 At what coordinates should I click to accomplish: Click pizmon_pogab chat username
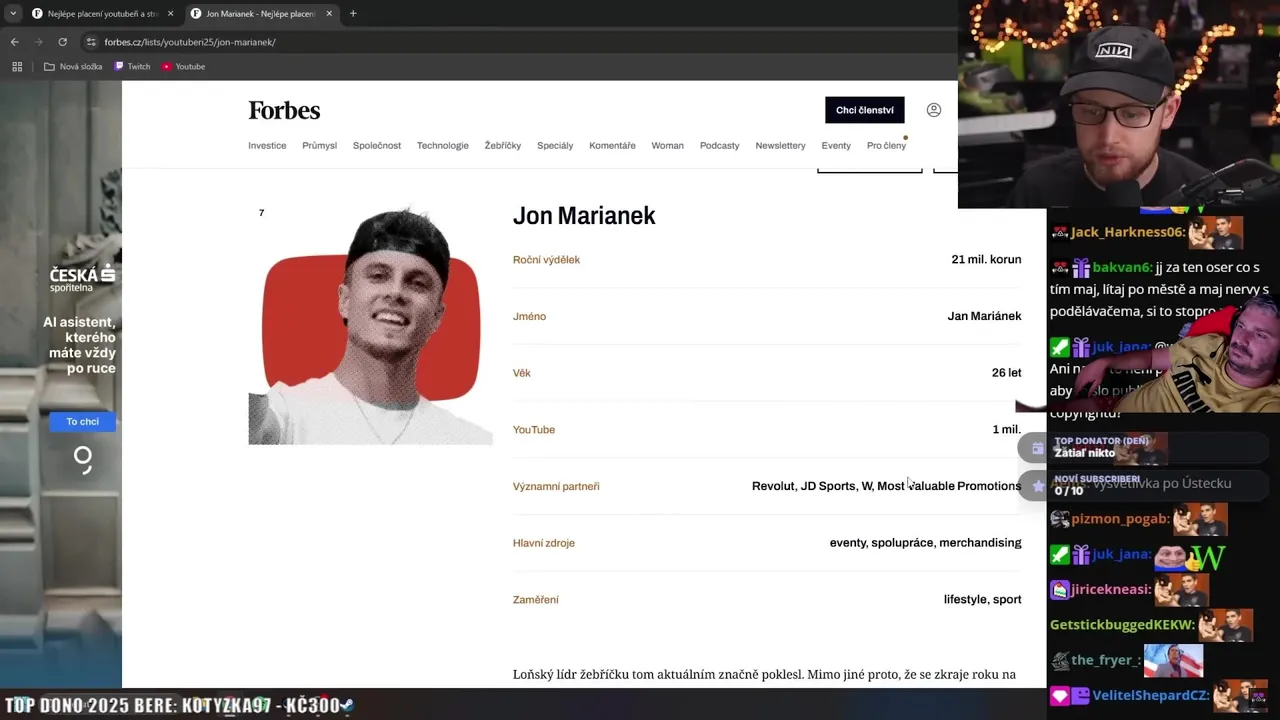pos(1120,519)
